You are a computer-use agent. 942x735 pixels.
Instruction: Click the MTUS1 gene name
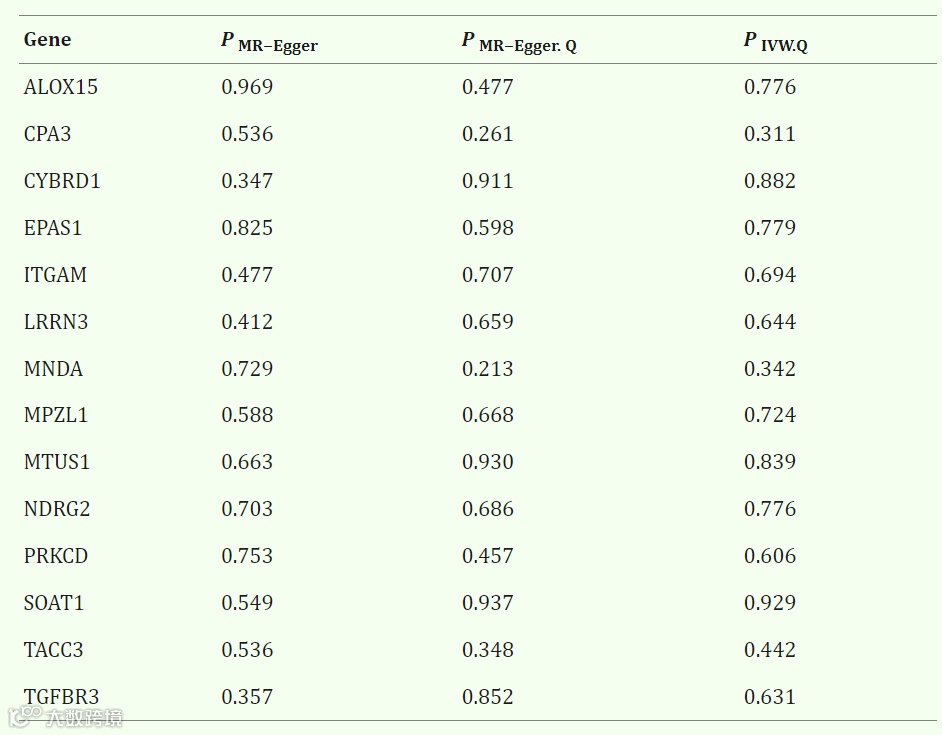coord(57,462)
